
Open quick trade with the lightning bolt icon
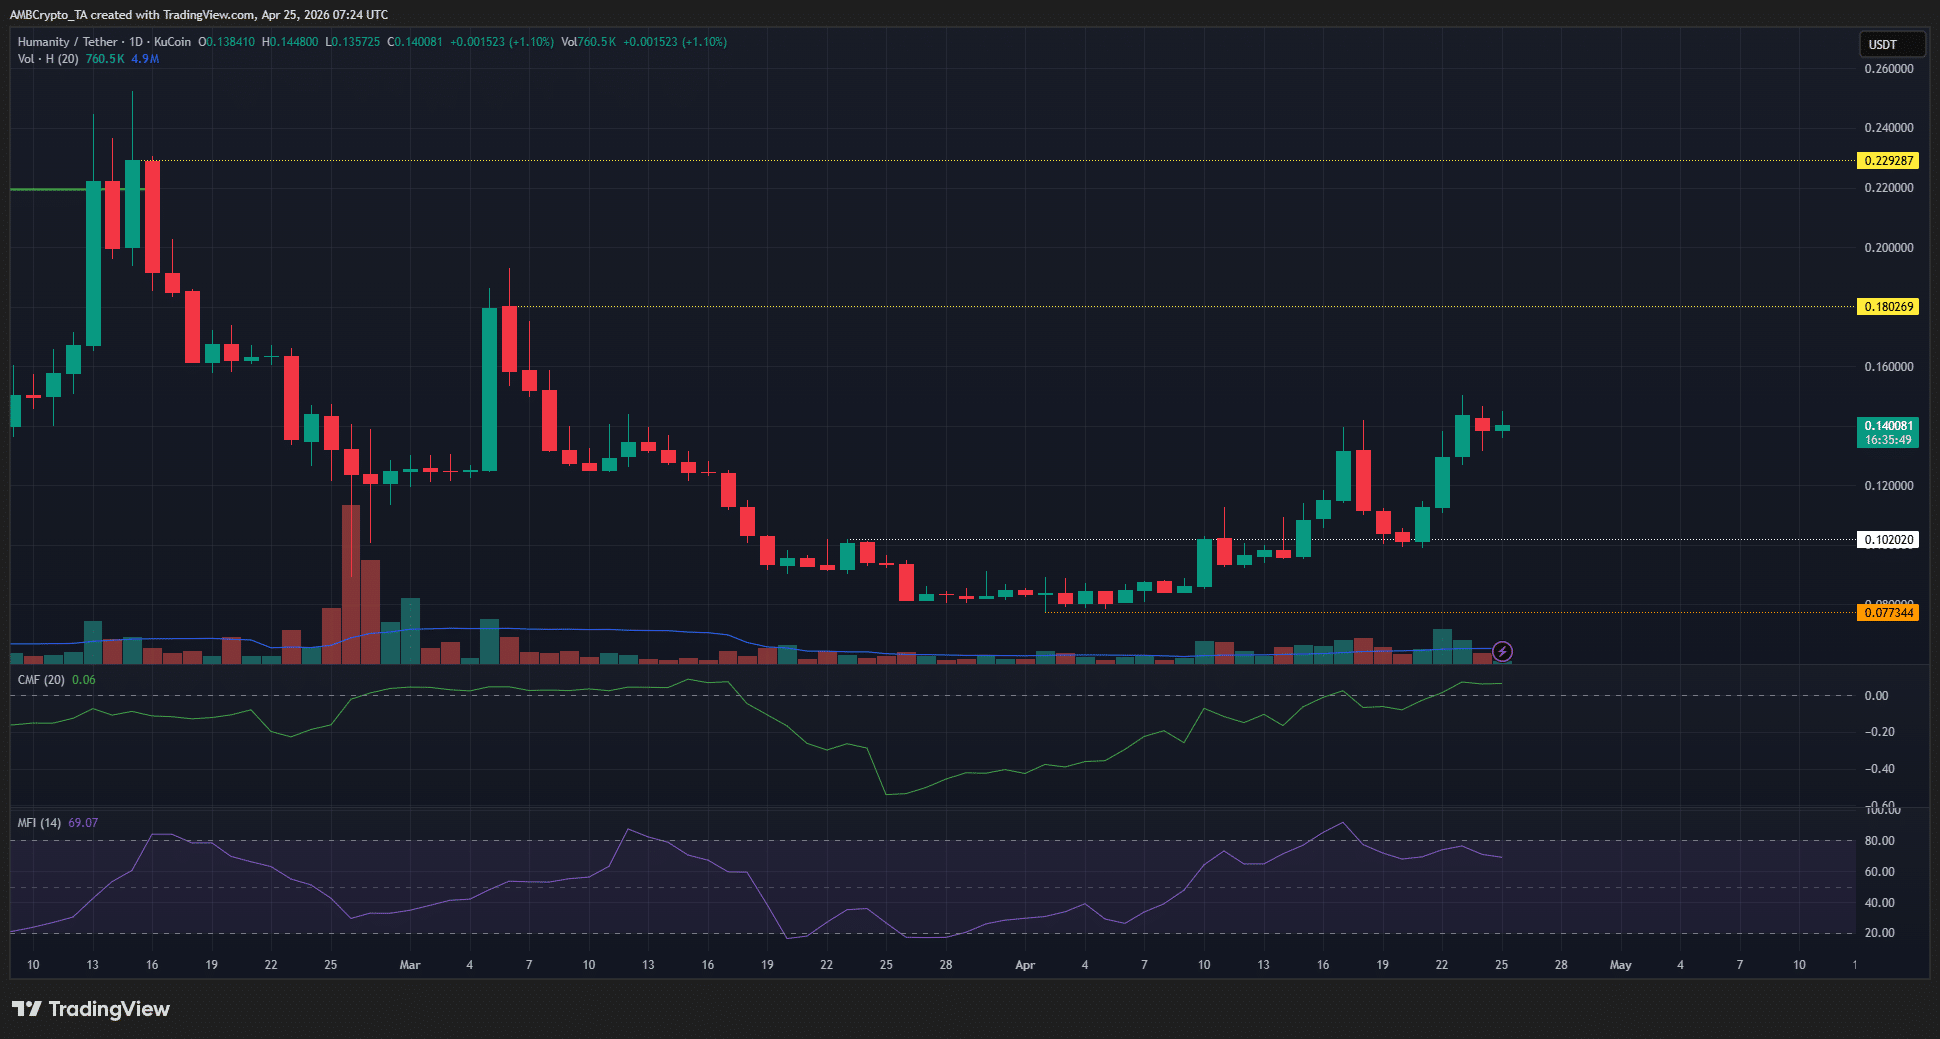pyautogui.click(x=1502, y=651)
